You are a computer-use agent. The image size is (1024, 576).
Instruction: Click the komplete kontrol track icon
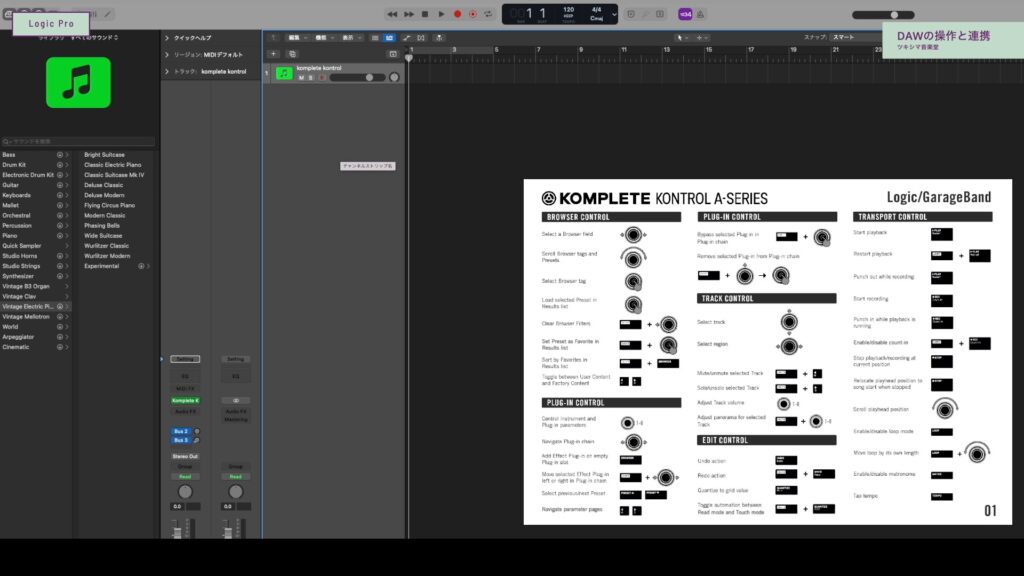pyautogui.click(x=284, y=73)
